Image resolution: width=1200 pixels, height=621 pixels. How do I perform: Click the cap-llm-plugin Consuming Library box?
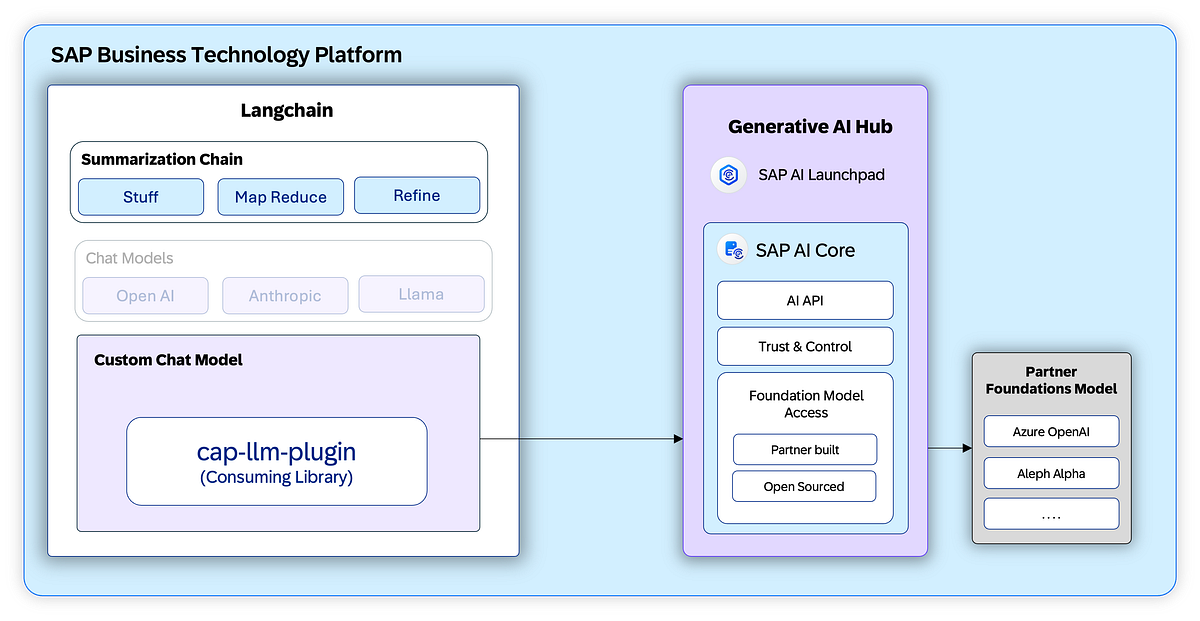point(277,461)
